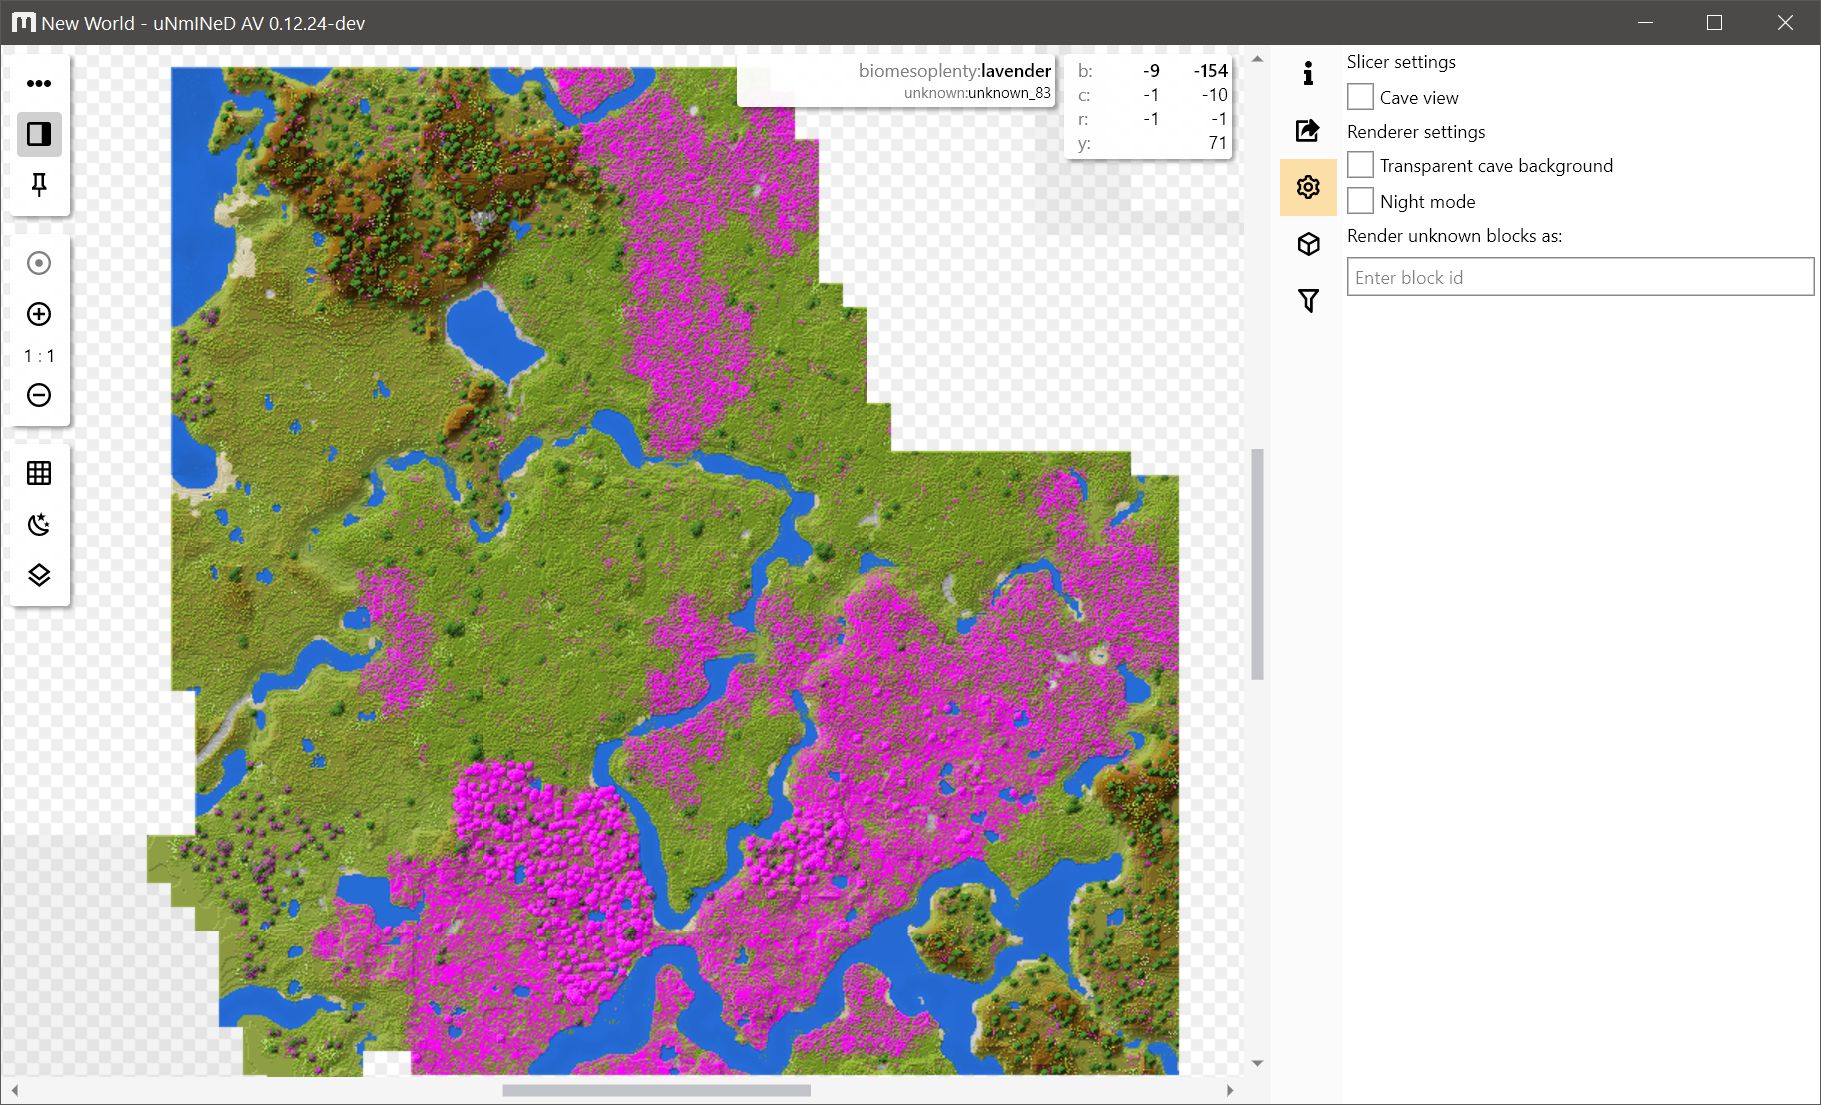Open the export panel
1821x1105 pixels.
pos(1308,130)
